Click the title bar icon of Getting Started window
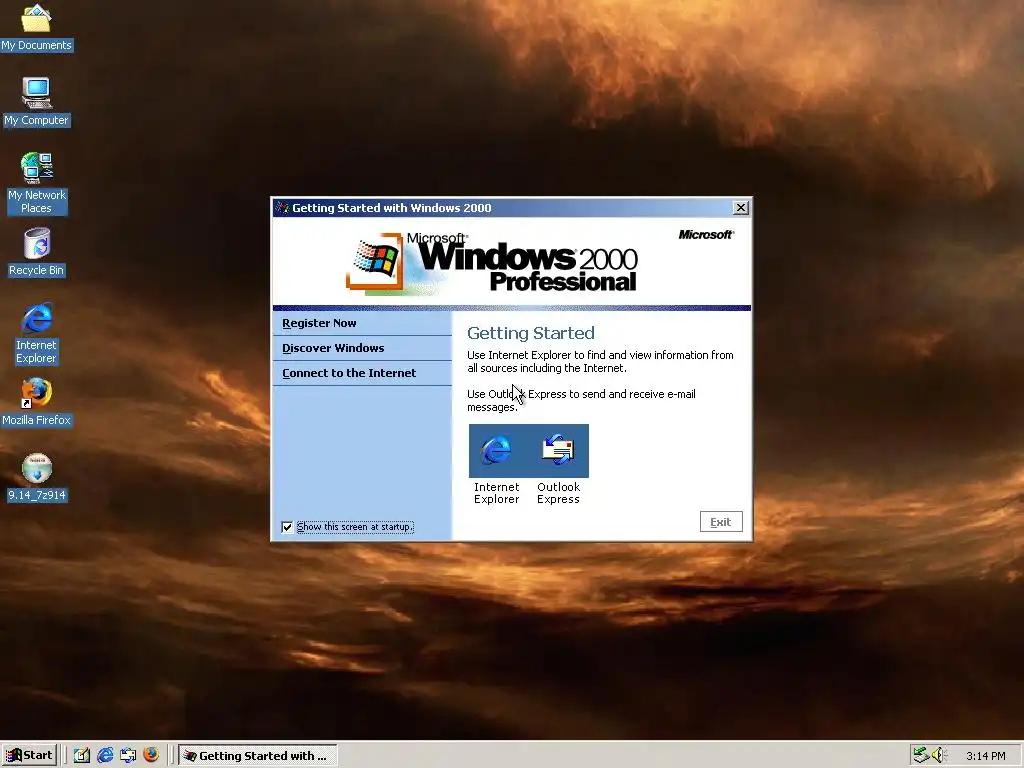Viewport: 1024px width, 768px height. 282,208
